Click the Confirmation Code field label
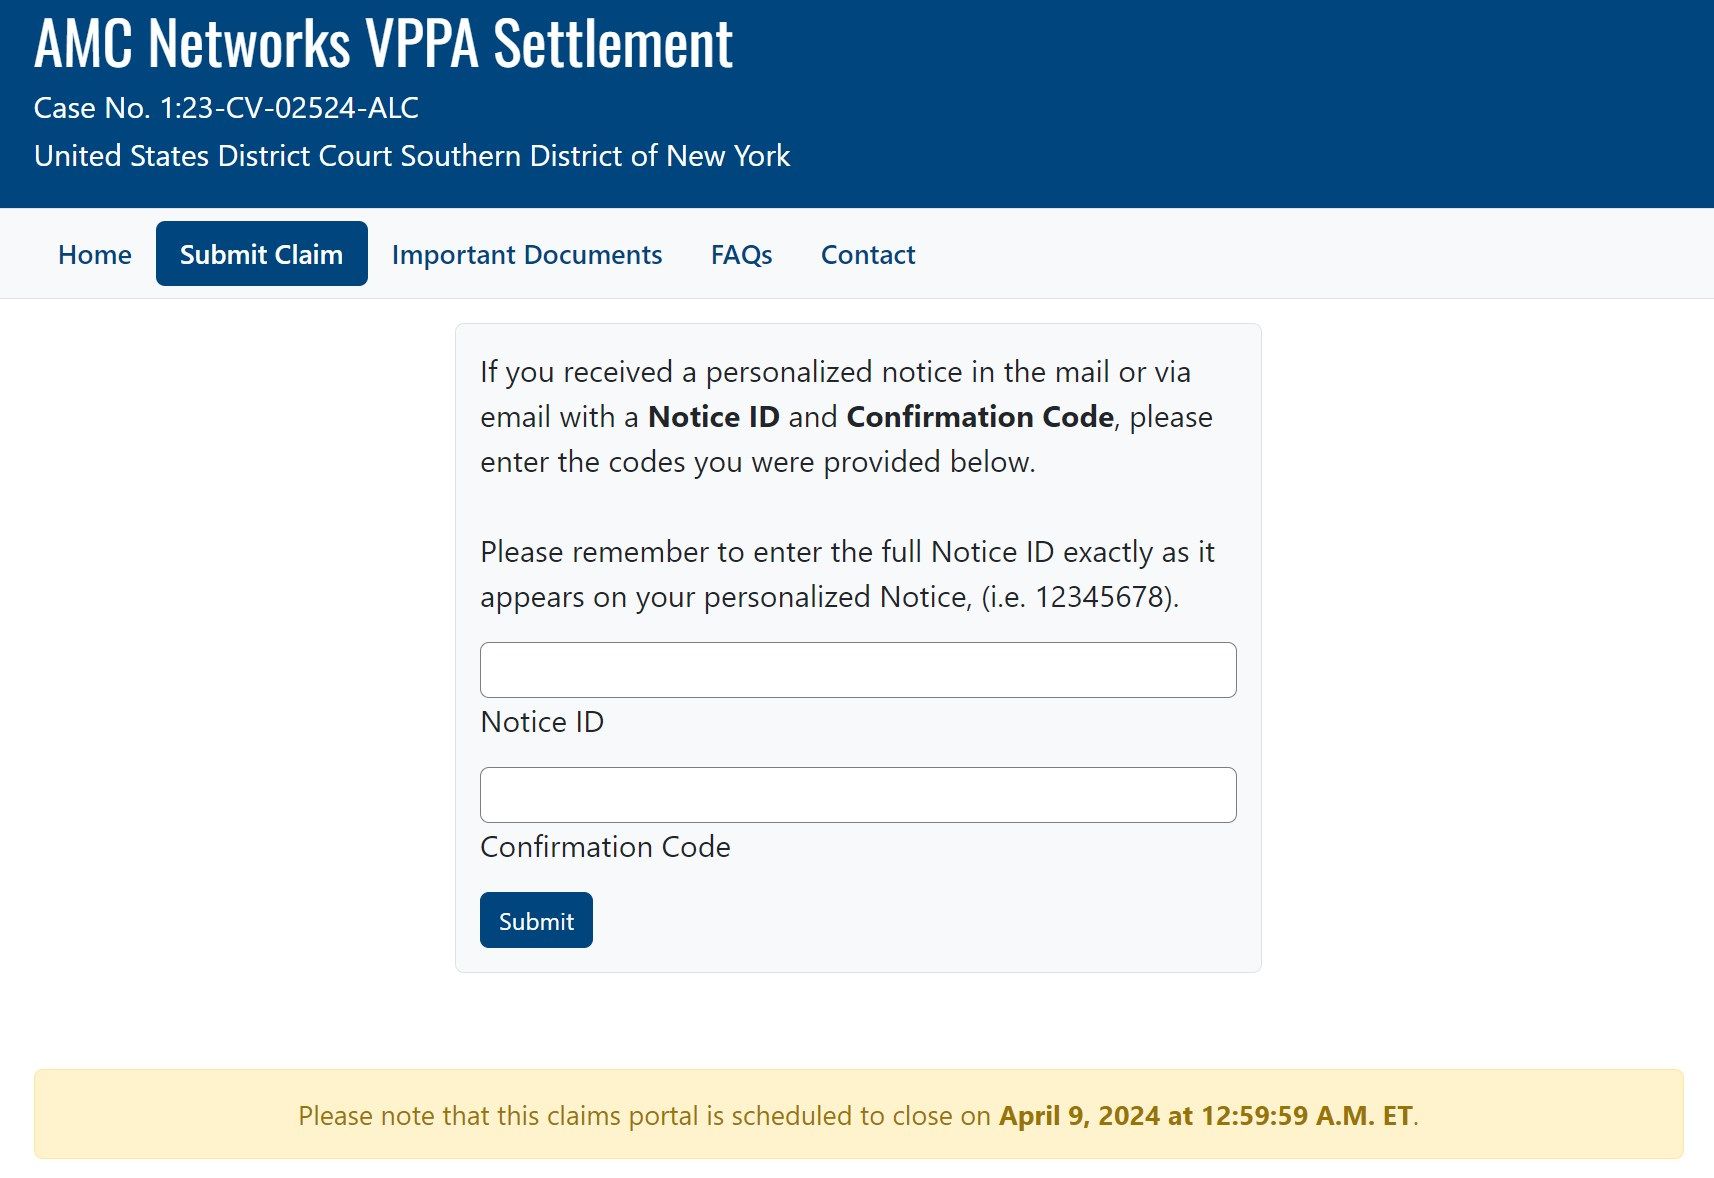1714x1178 pixels. pyautogui.click(x=605, y=846)
